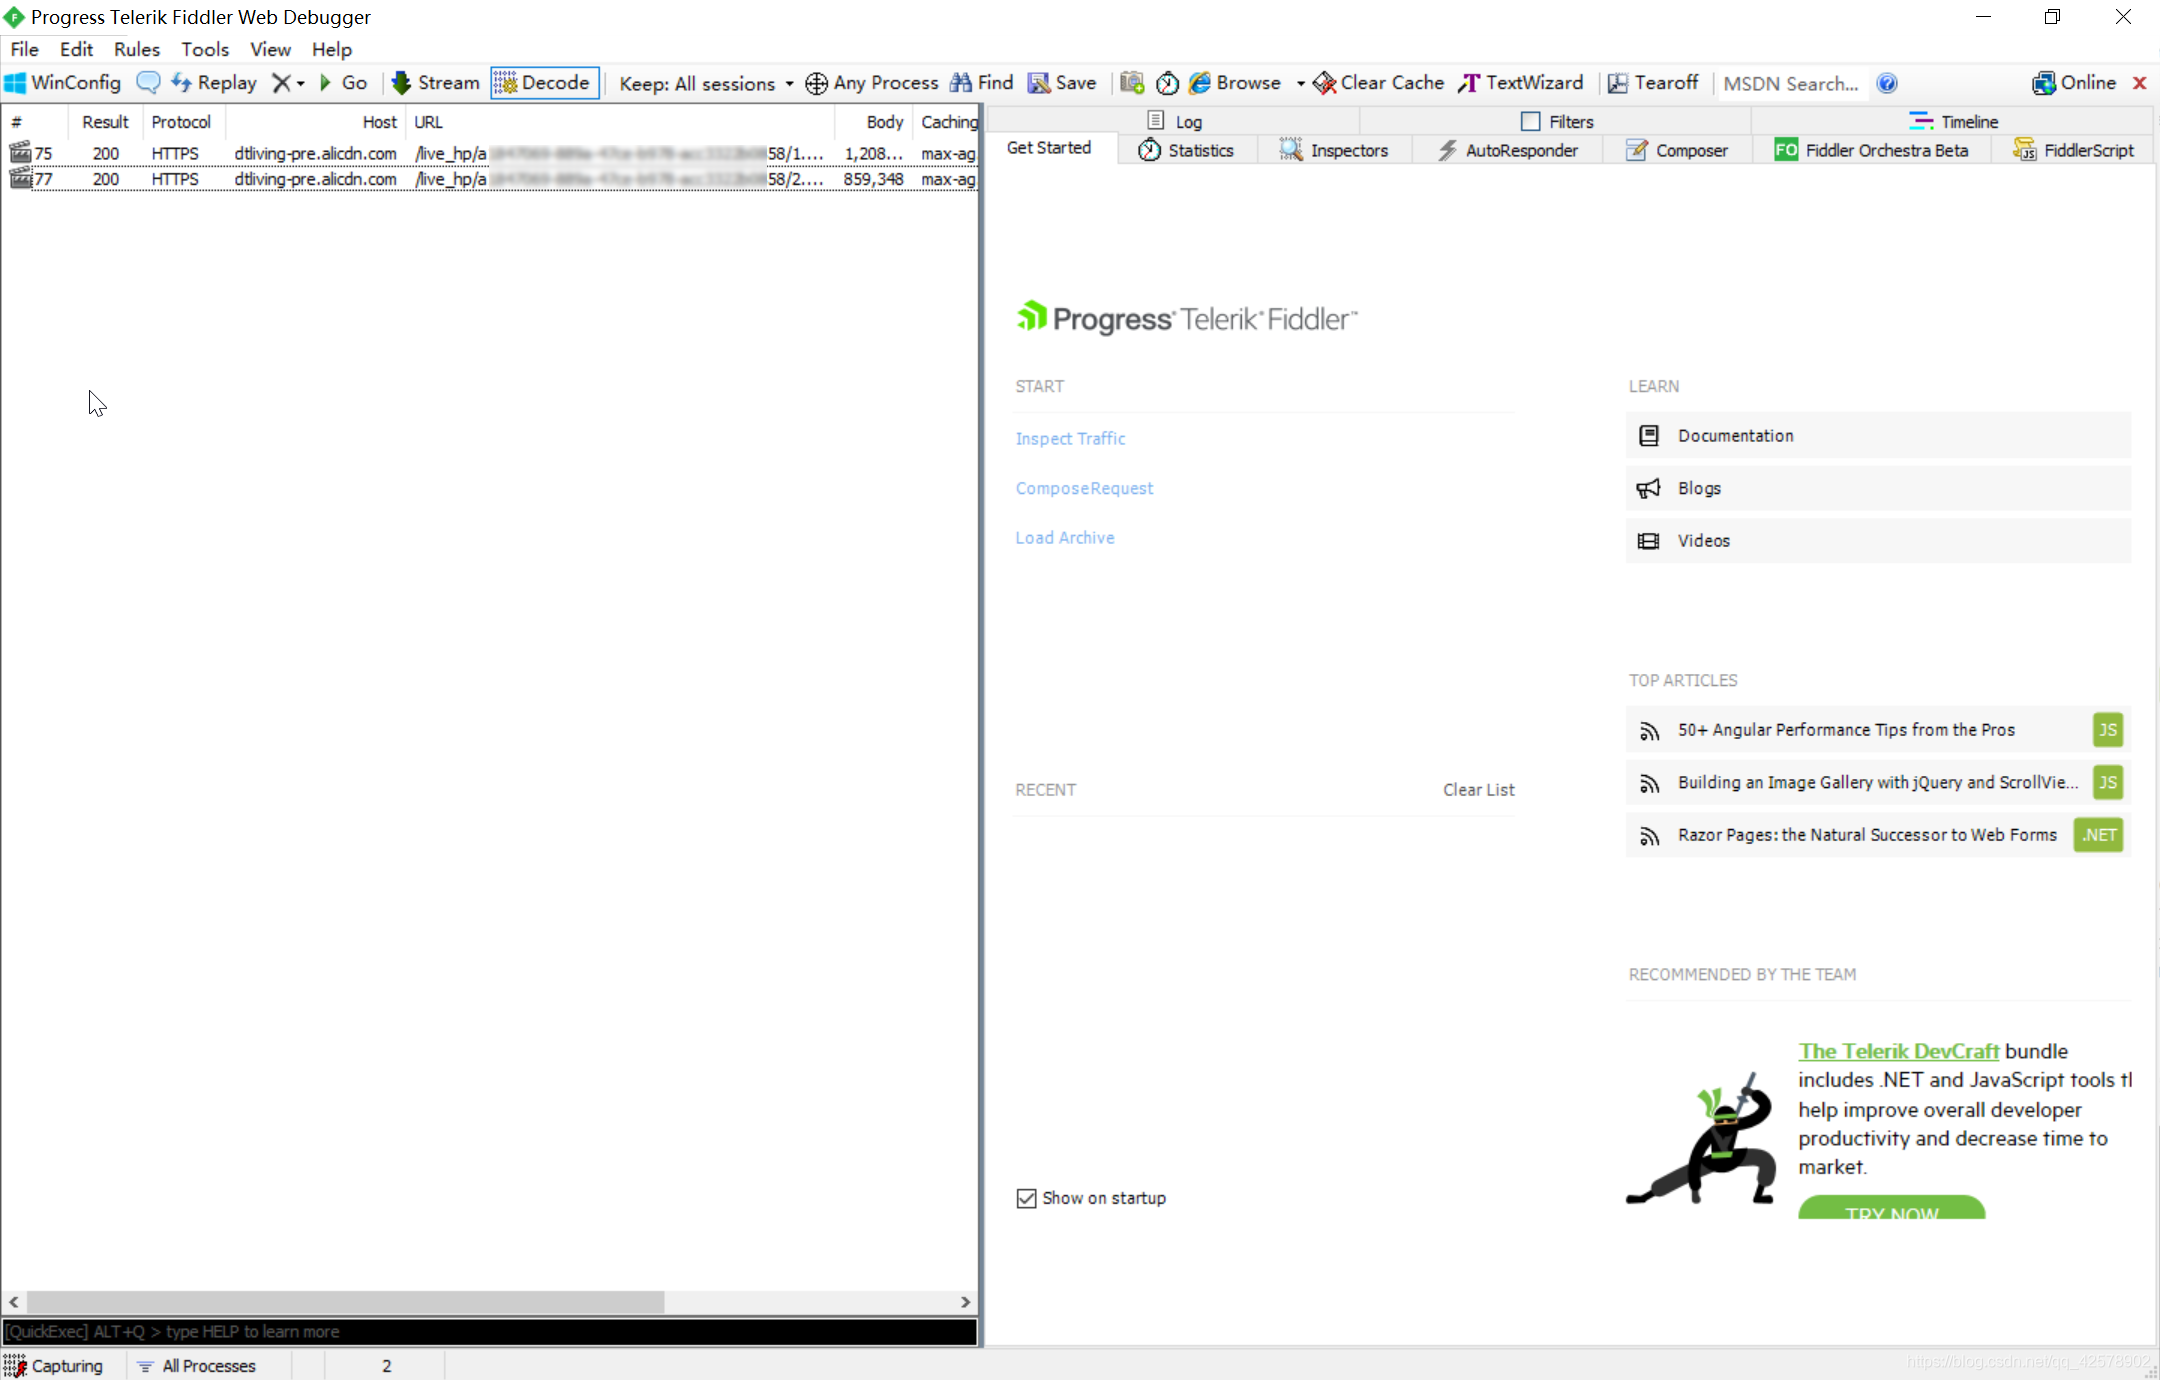Click the session list horizontal scrollbar
Image resolution: width=2160 pixels, height=1380 pixels.
pyautogui.click(x=345, y=1301)
